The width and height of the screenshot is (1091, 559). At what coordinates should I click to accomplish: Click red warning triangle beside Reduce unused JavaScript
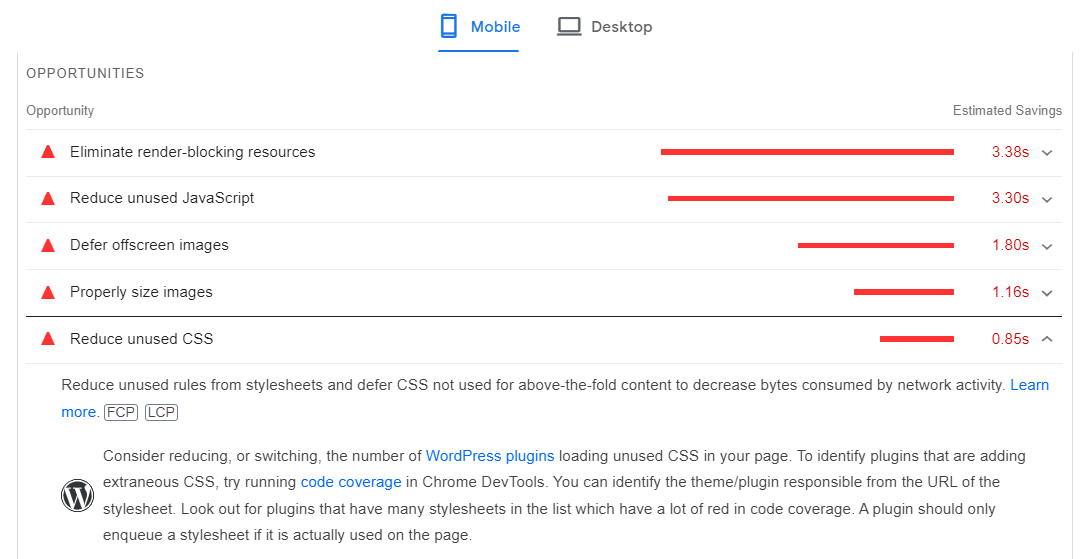click(x=47, y=198)
